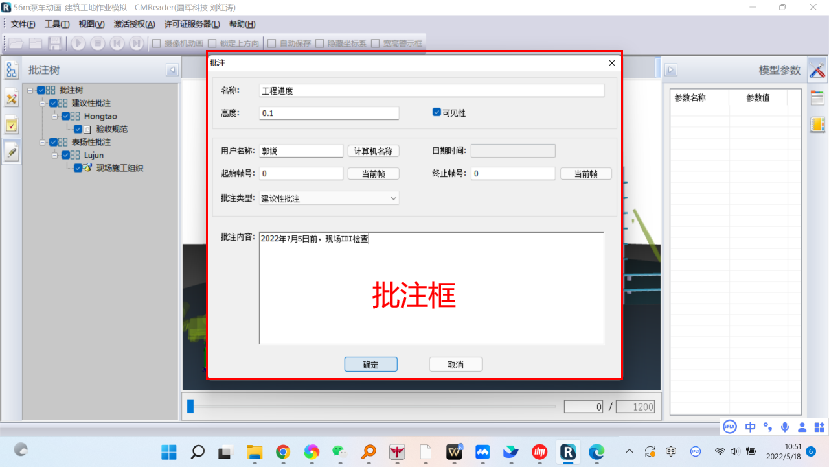Click the 确定 button in the dialog
This screenshot has width=830, height=467.
point(371,364)
